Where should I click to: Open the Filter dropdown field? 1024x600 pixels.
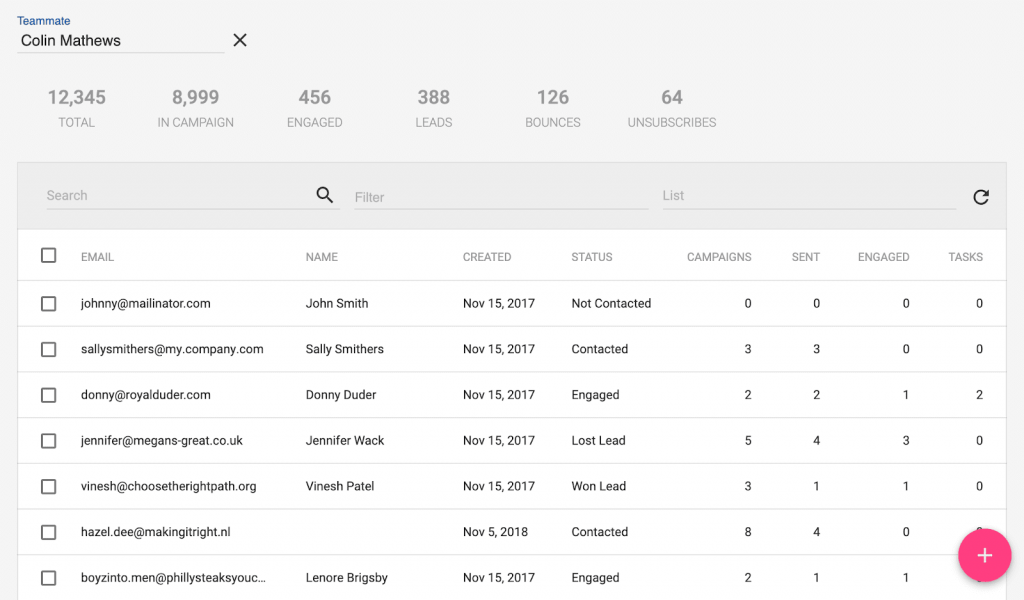click(501, 197)
